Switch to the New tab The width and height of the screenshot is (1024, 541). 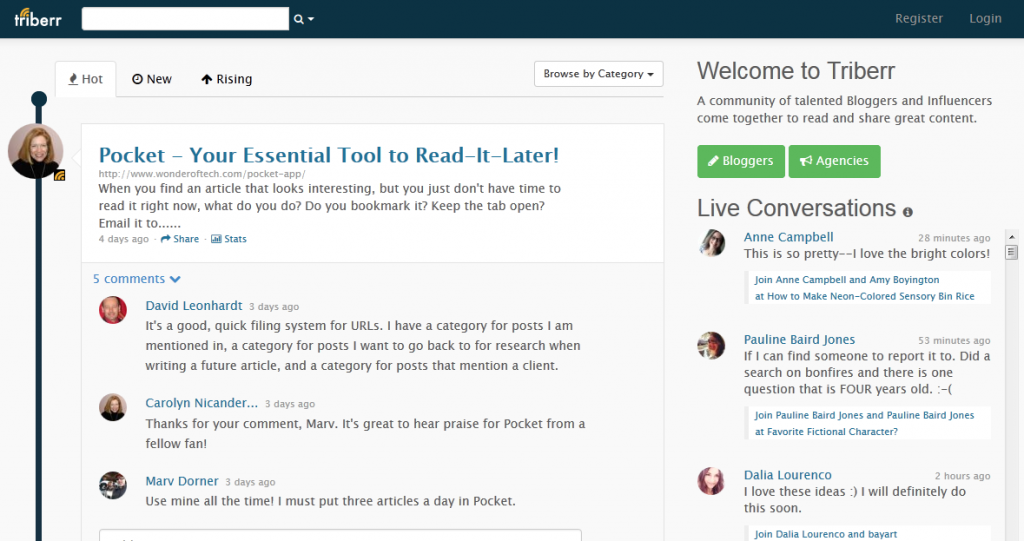click(x=152, y=79)
